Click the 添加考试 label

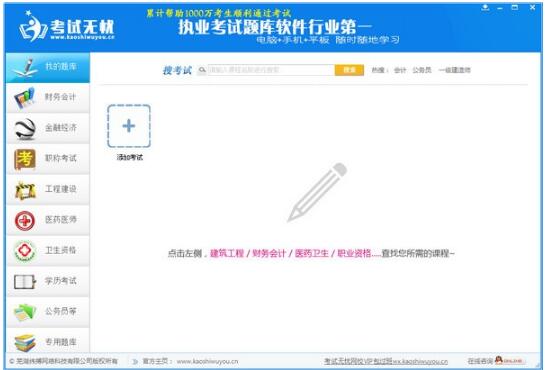130,157
